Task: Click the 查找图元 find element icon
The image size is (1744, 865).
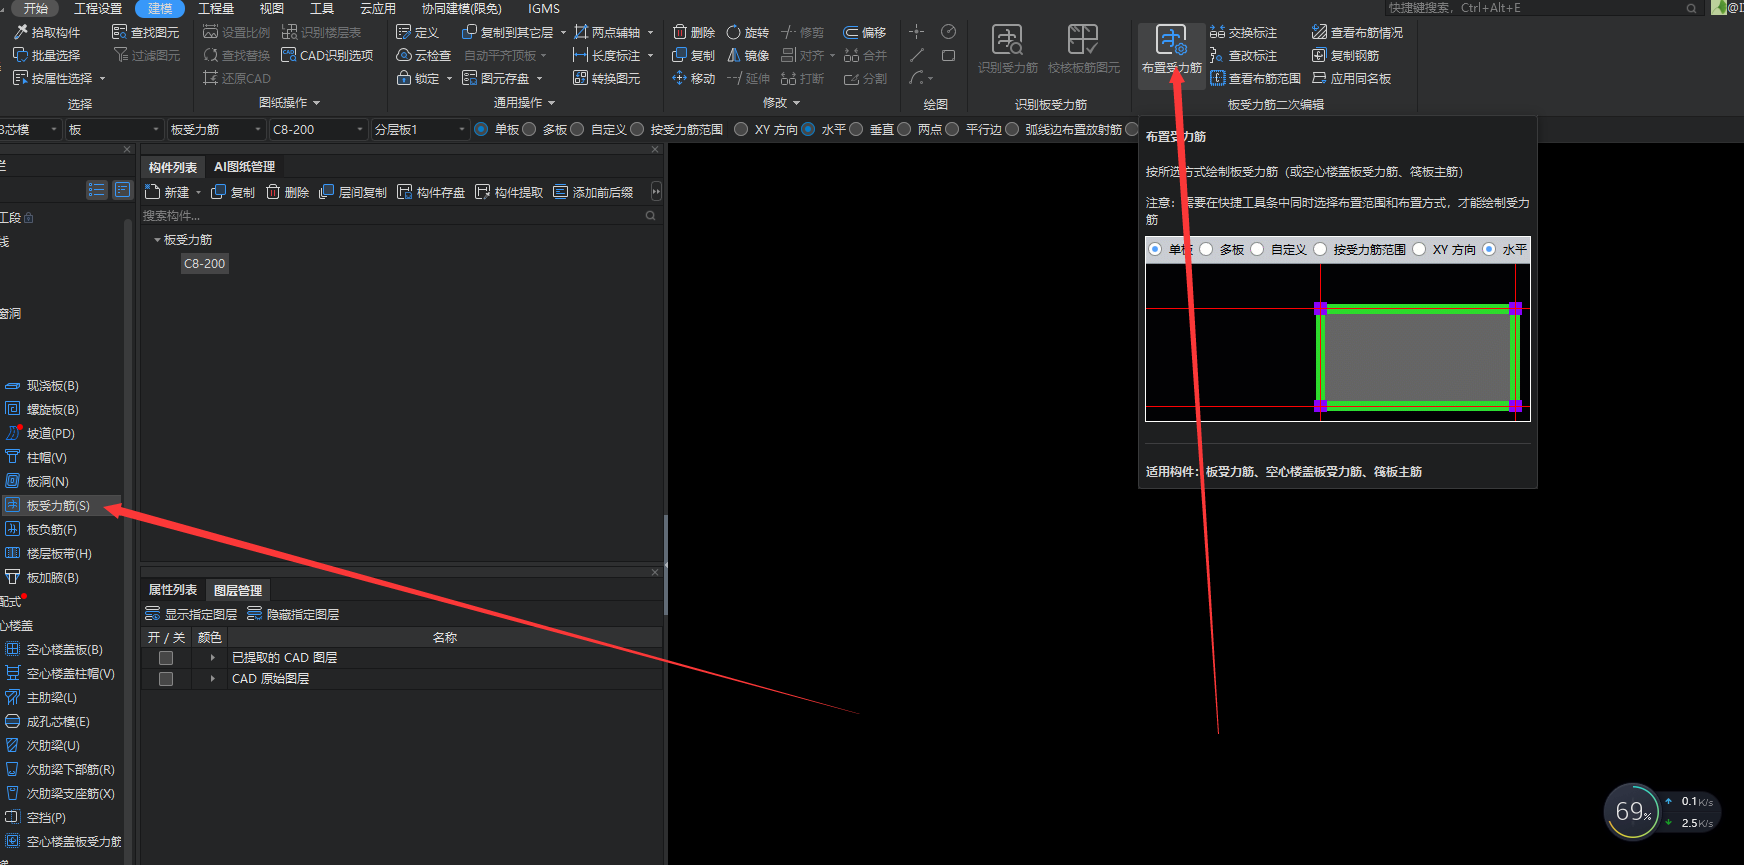Action: [x=119, y=32]
